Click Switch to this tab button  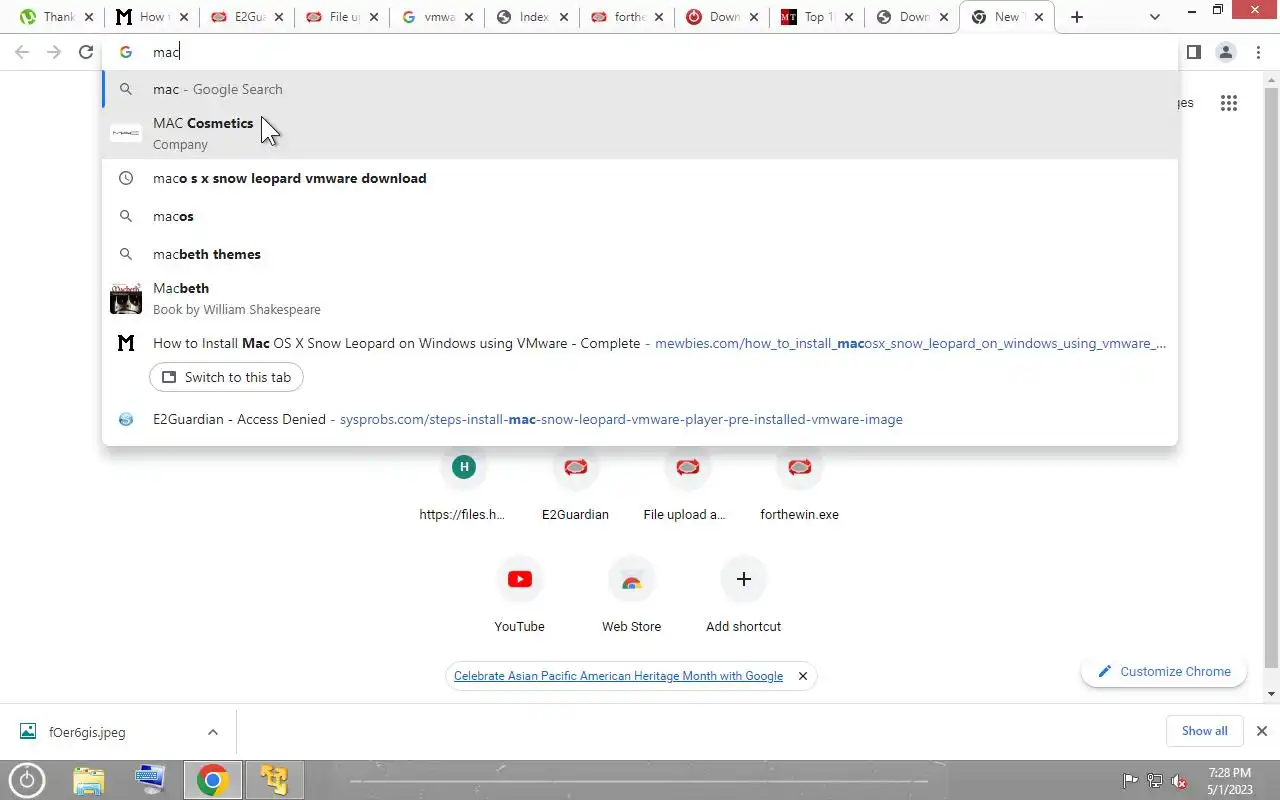[x=227, y=377]
